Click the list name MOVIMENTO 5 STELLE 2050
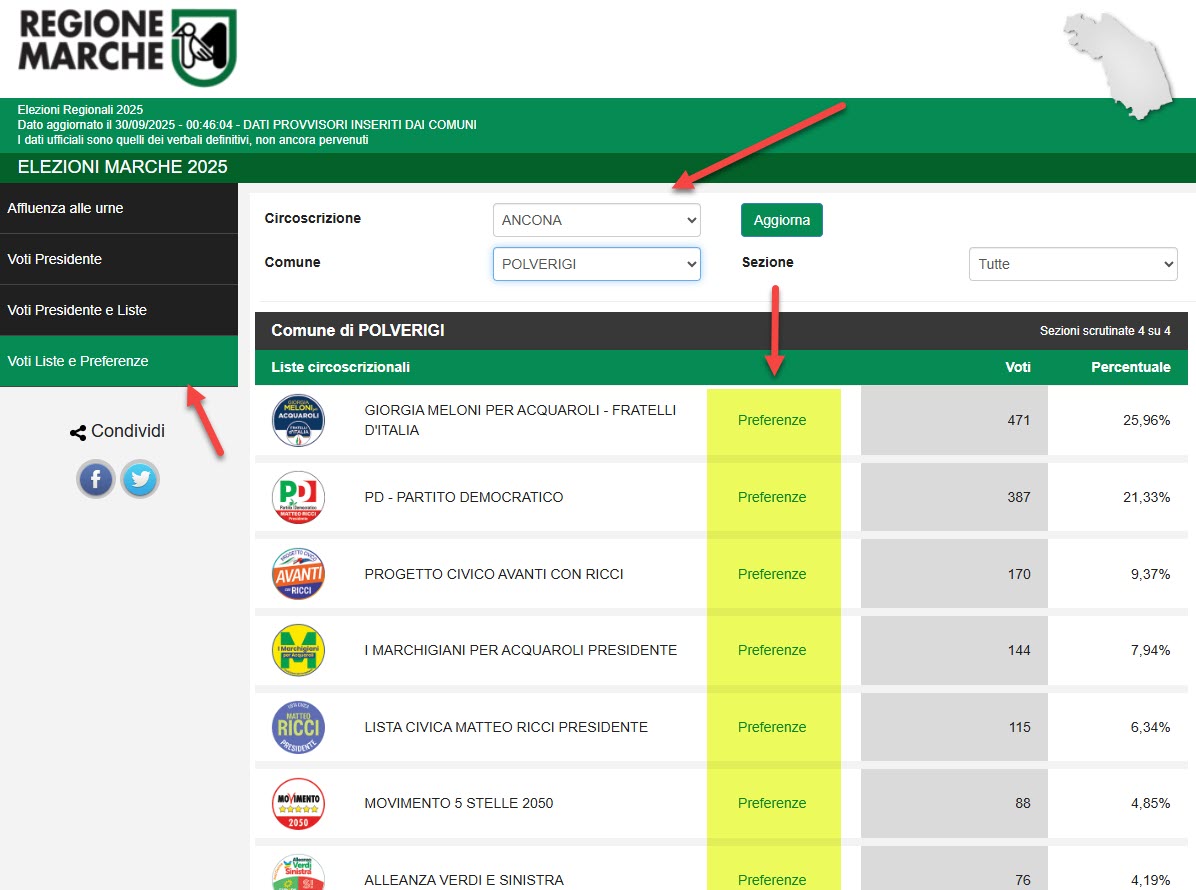1196x890 pixels. [459, 803]
